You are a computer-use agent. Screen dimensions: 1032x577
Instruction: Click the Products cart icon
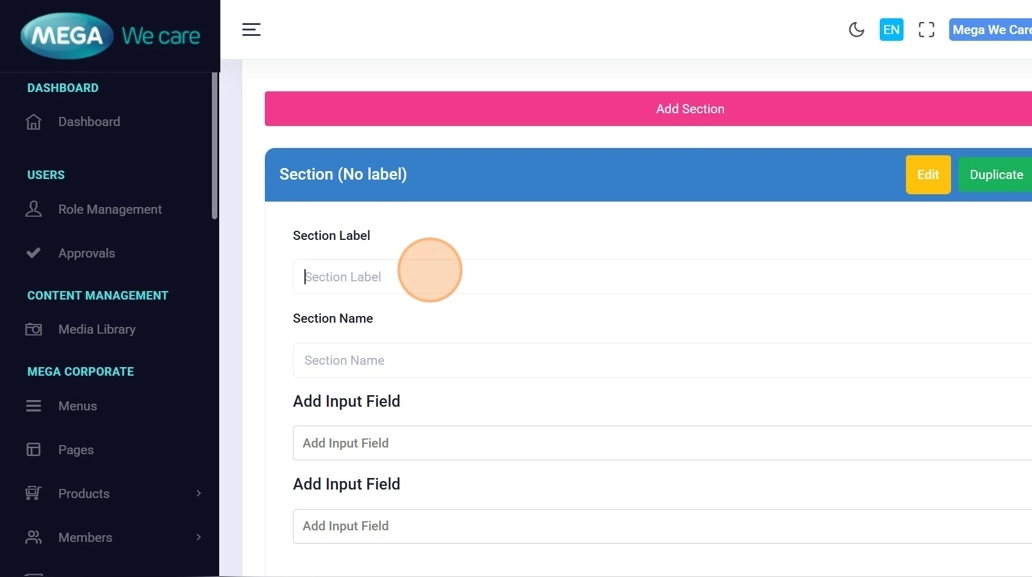tap(34, 493)
